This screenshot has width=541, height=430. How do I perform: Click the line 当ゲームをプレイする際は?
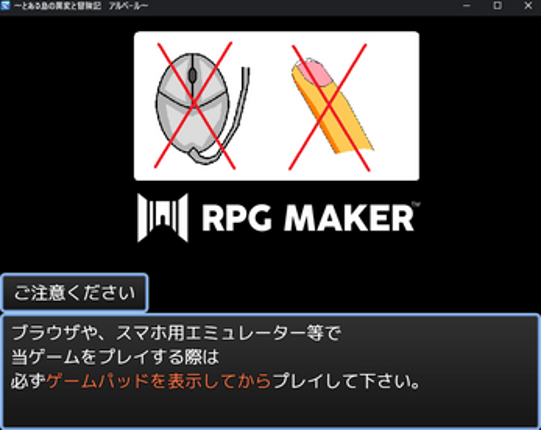(x=115, y=357)
